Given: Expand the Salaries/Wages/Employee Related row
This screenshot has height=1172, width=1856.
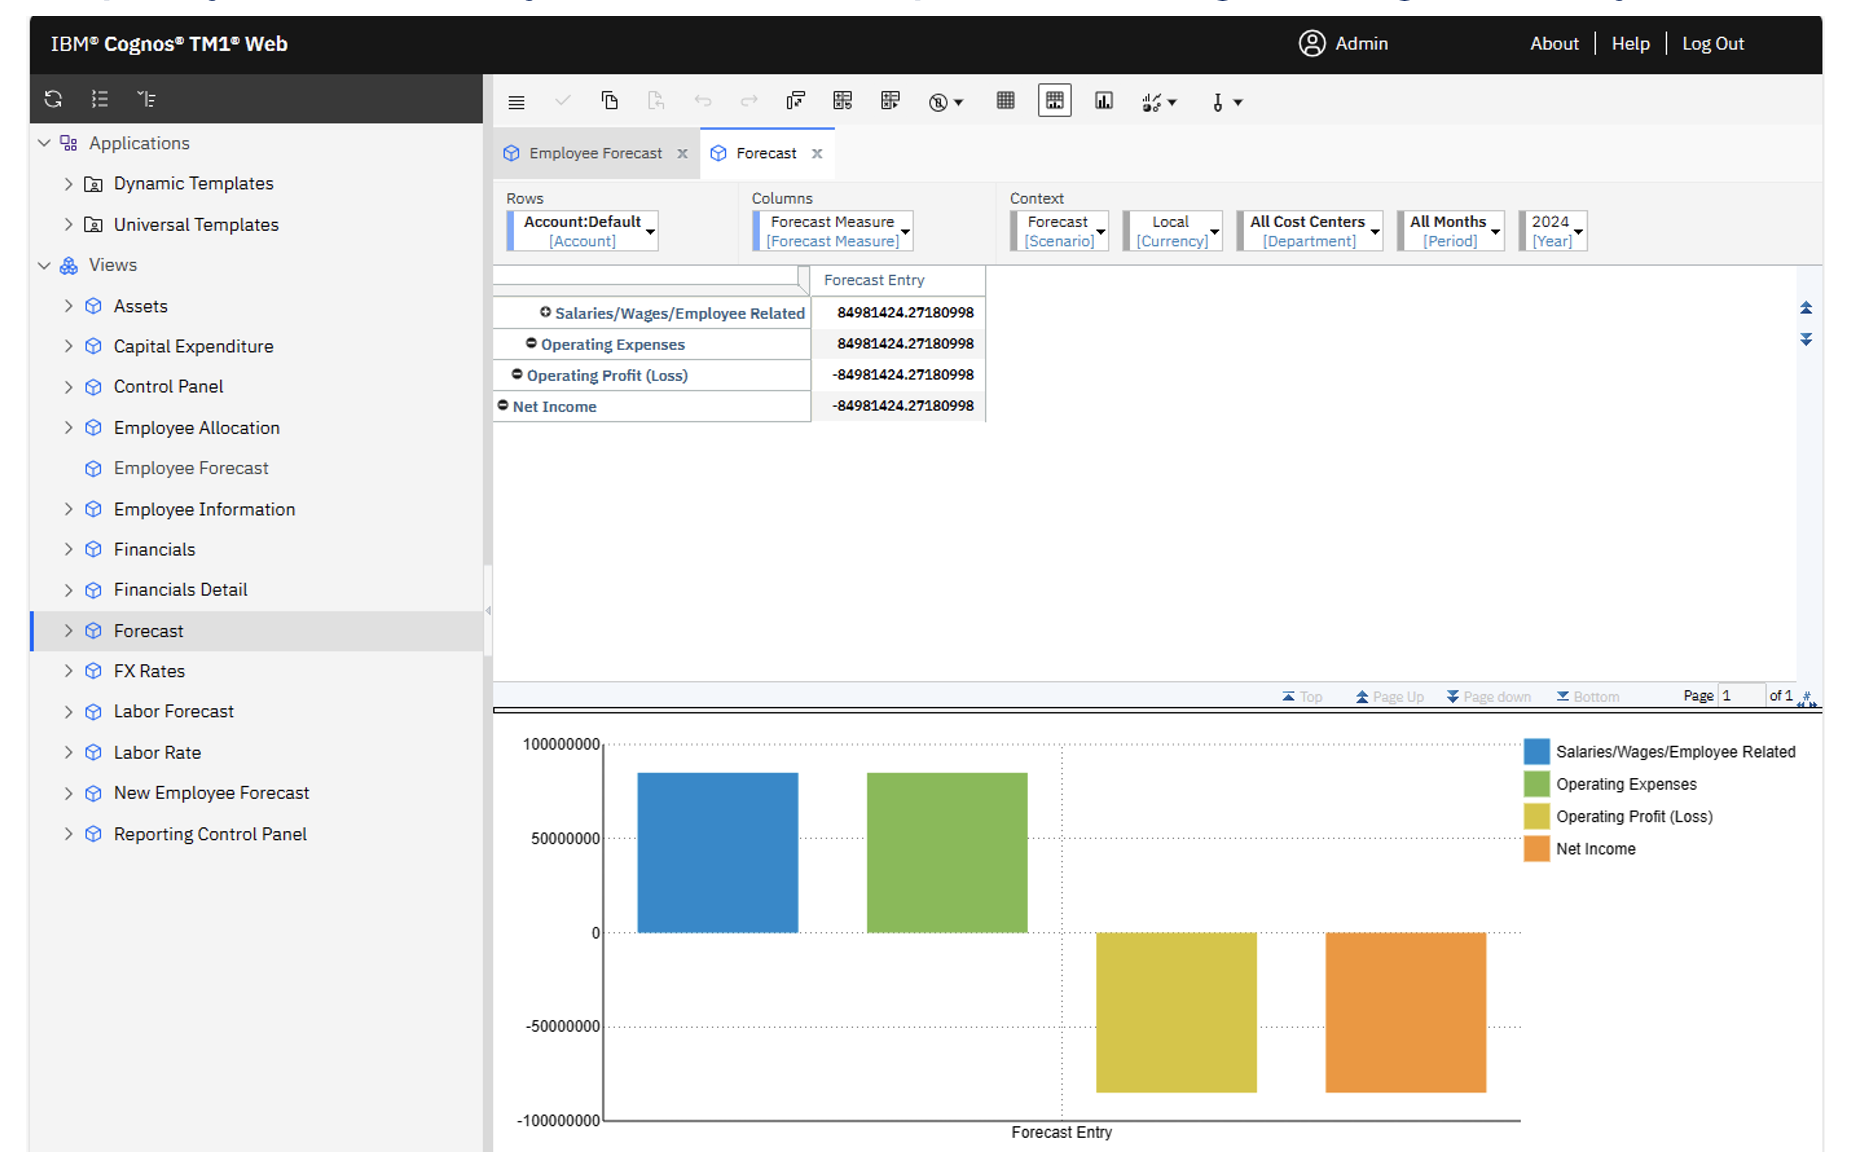Looking at the screenshot, I should point(546,312).
